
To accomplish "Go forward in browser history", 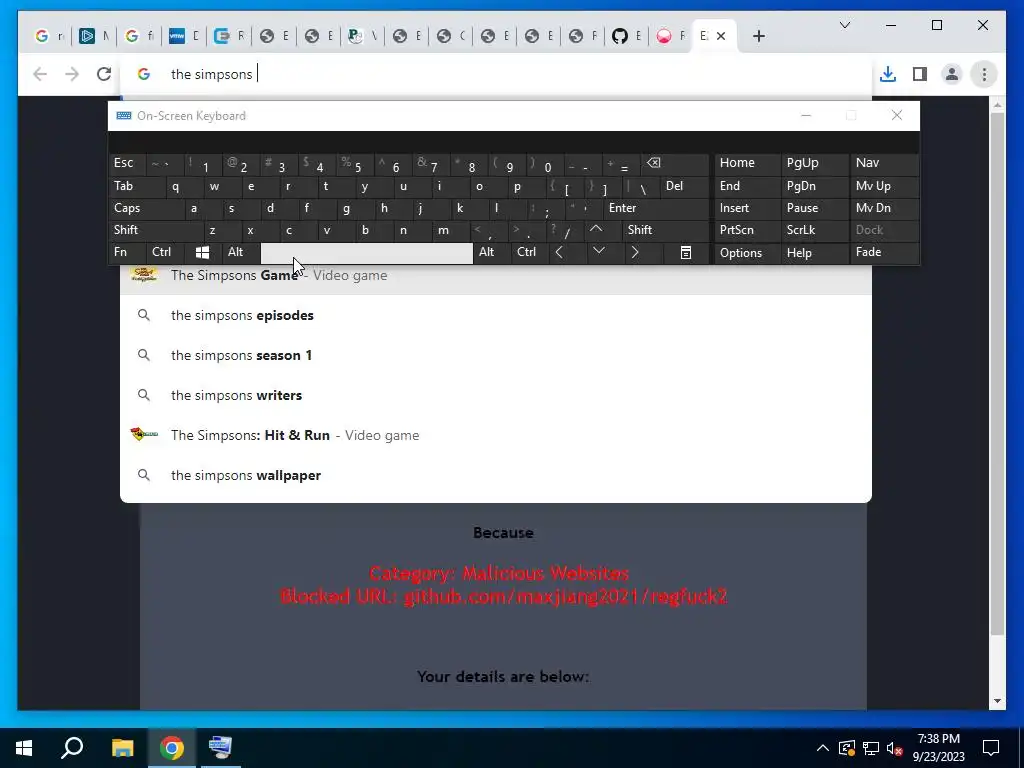I will pyautogui.click(x=72, y=74).
